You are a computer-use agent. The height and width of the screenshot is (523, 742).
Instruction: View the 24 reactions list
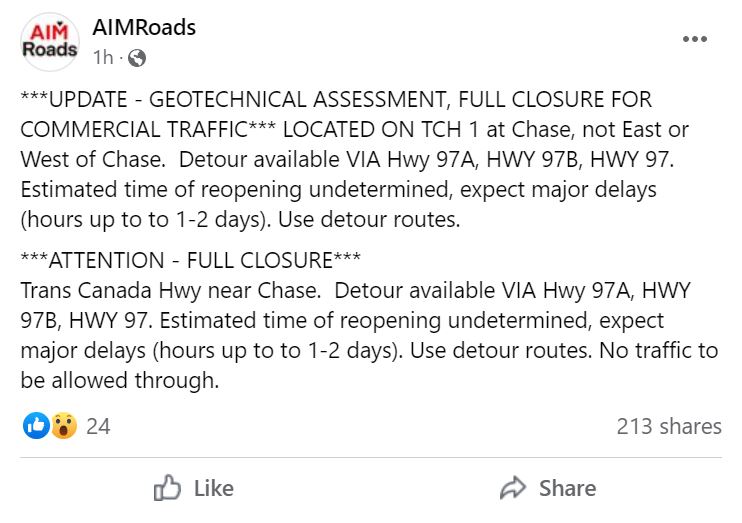point(98,426)
